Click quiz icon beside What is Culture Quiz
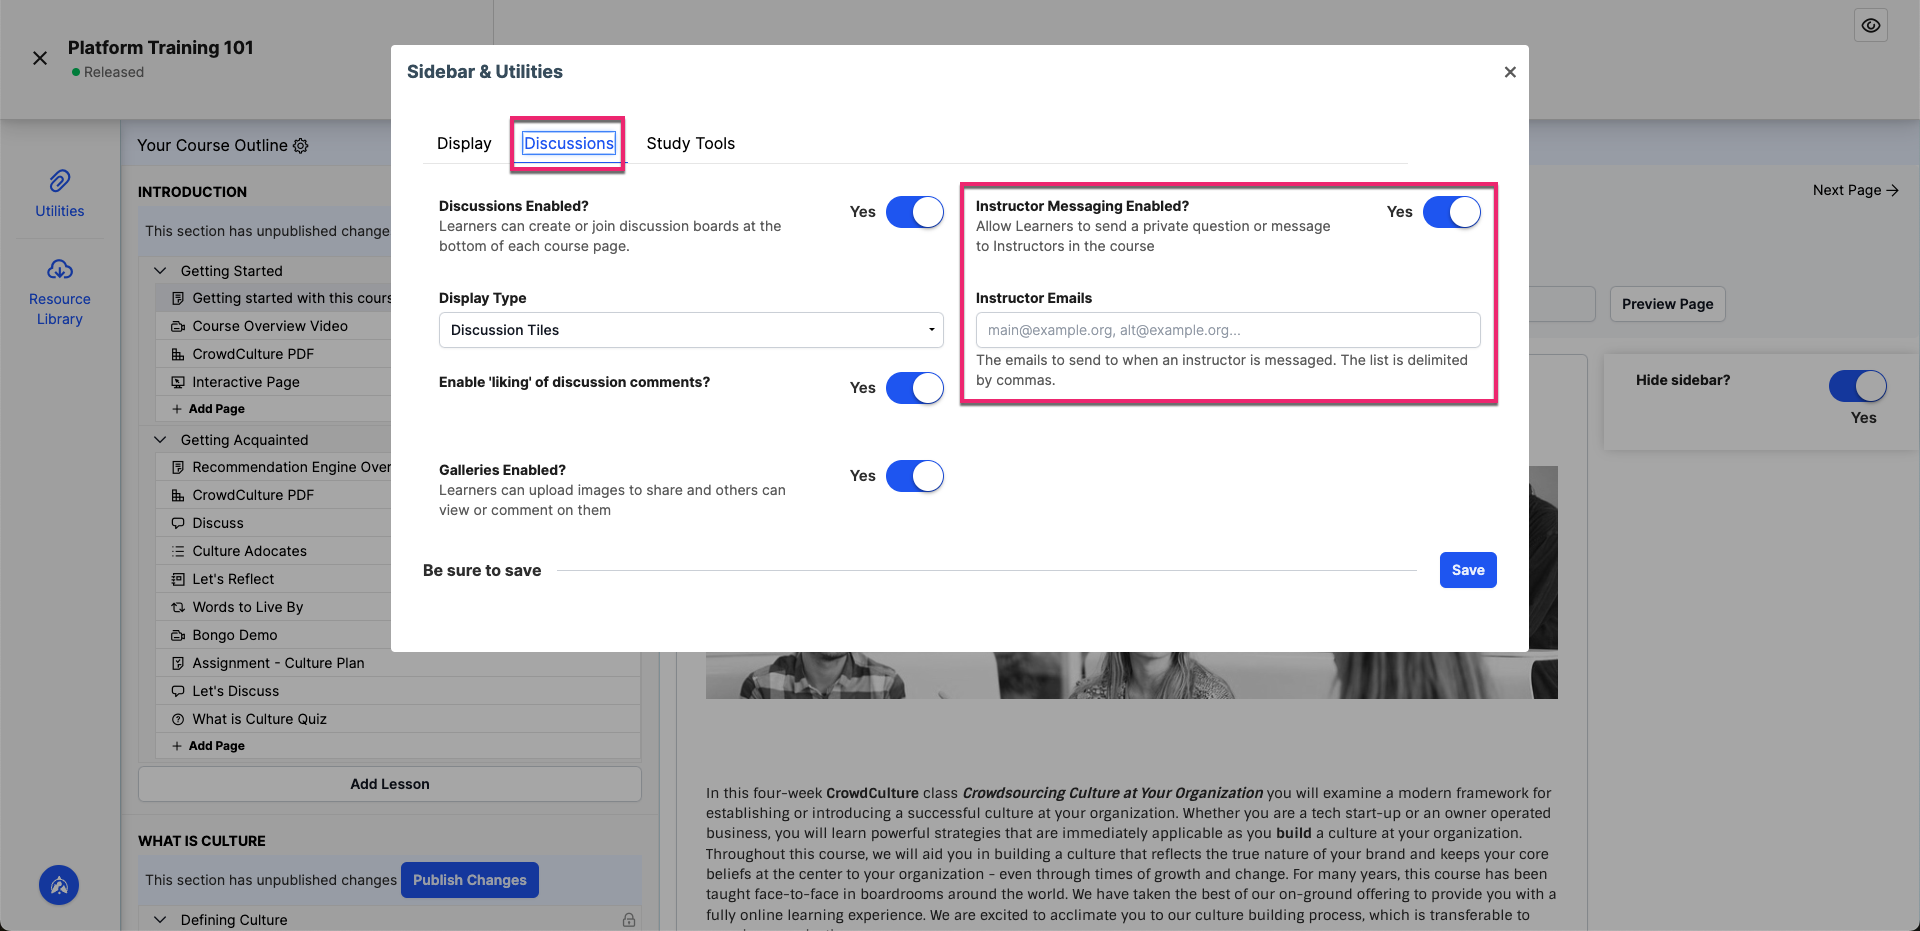The image size is (1920, 931). point(178,719)
